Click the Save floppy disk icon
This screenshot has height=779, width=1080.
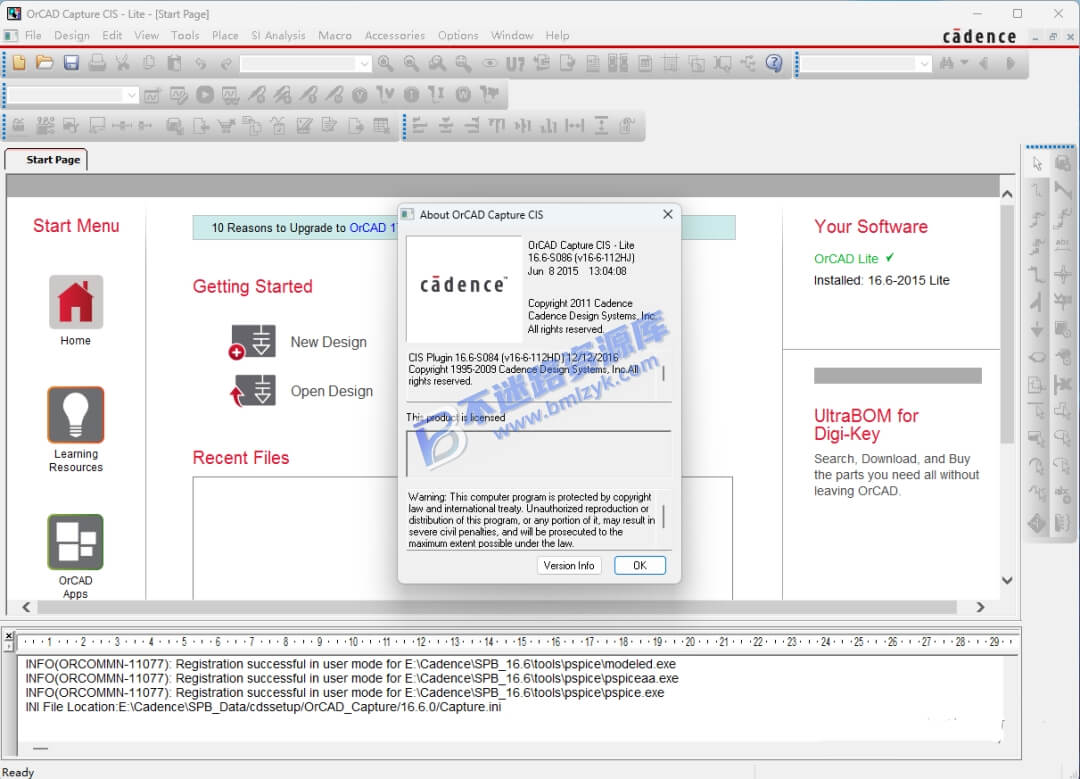coord(71,63)
